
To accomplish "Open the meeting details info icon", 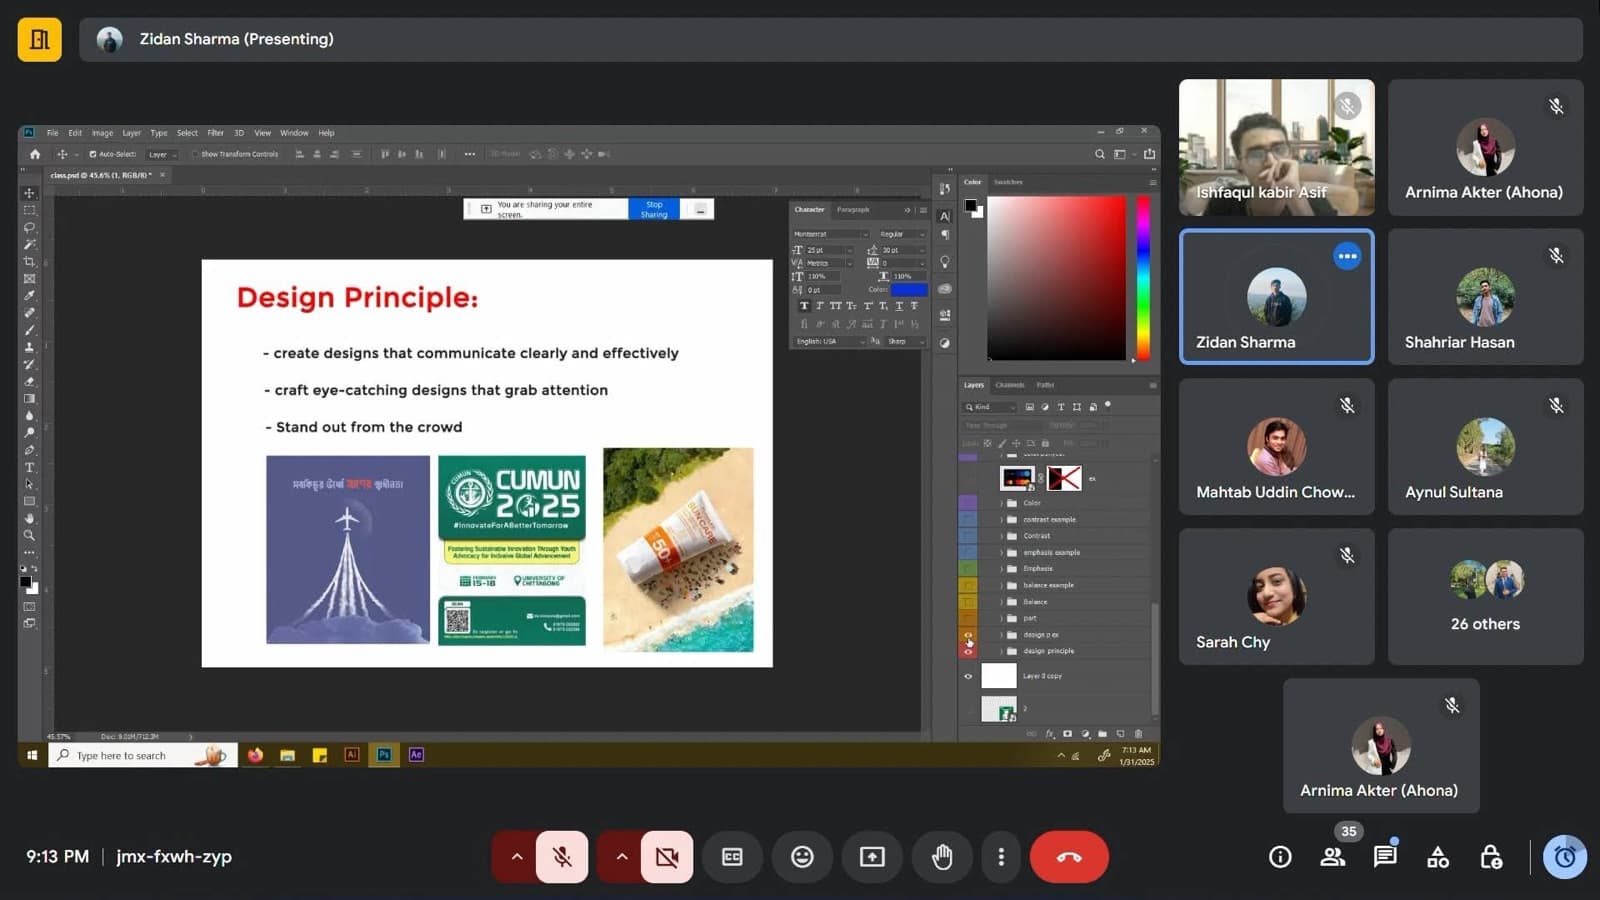I will tap(1280, 857).
